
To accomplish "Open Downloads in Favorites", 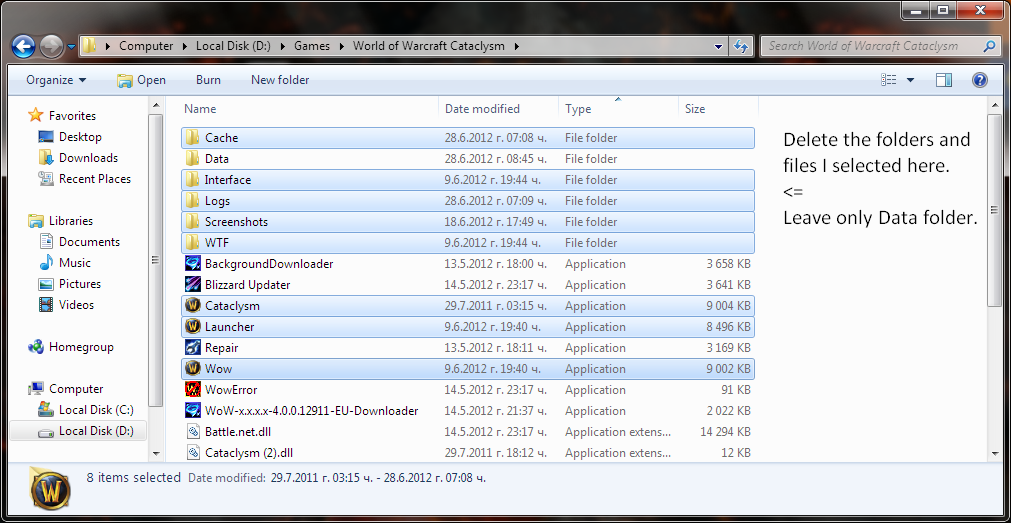I will [88, 158].
